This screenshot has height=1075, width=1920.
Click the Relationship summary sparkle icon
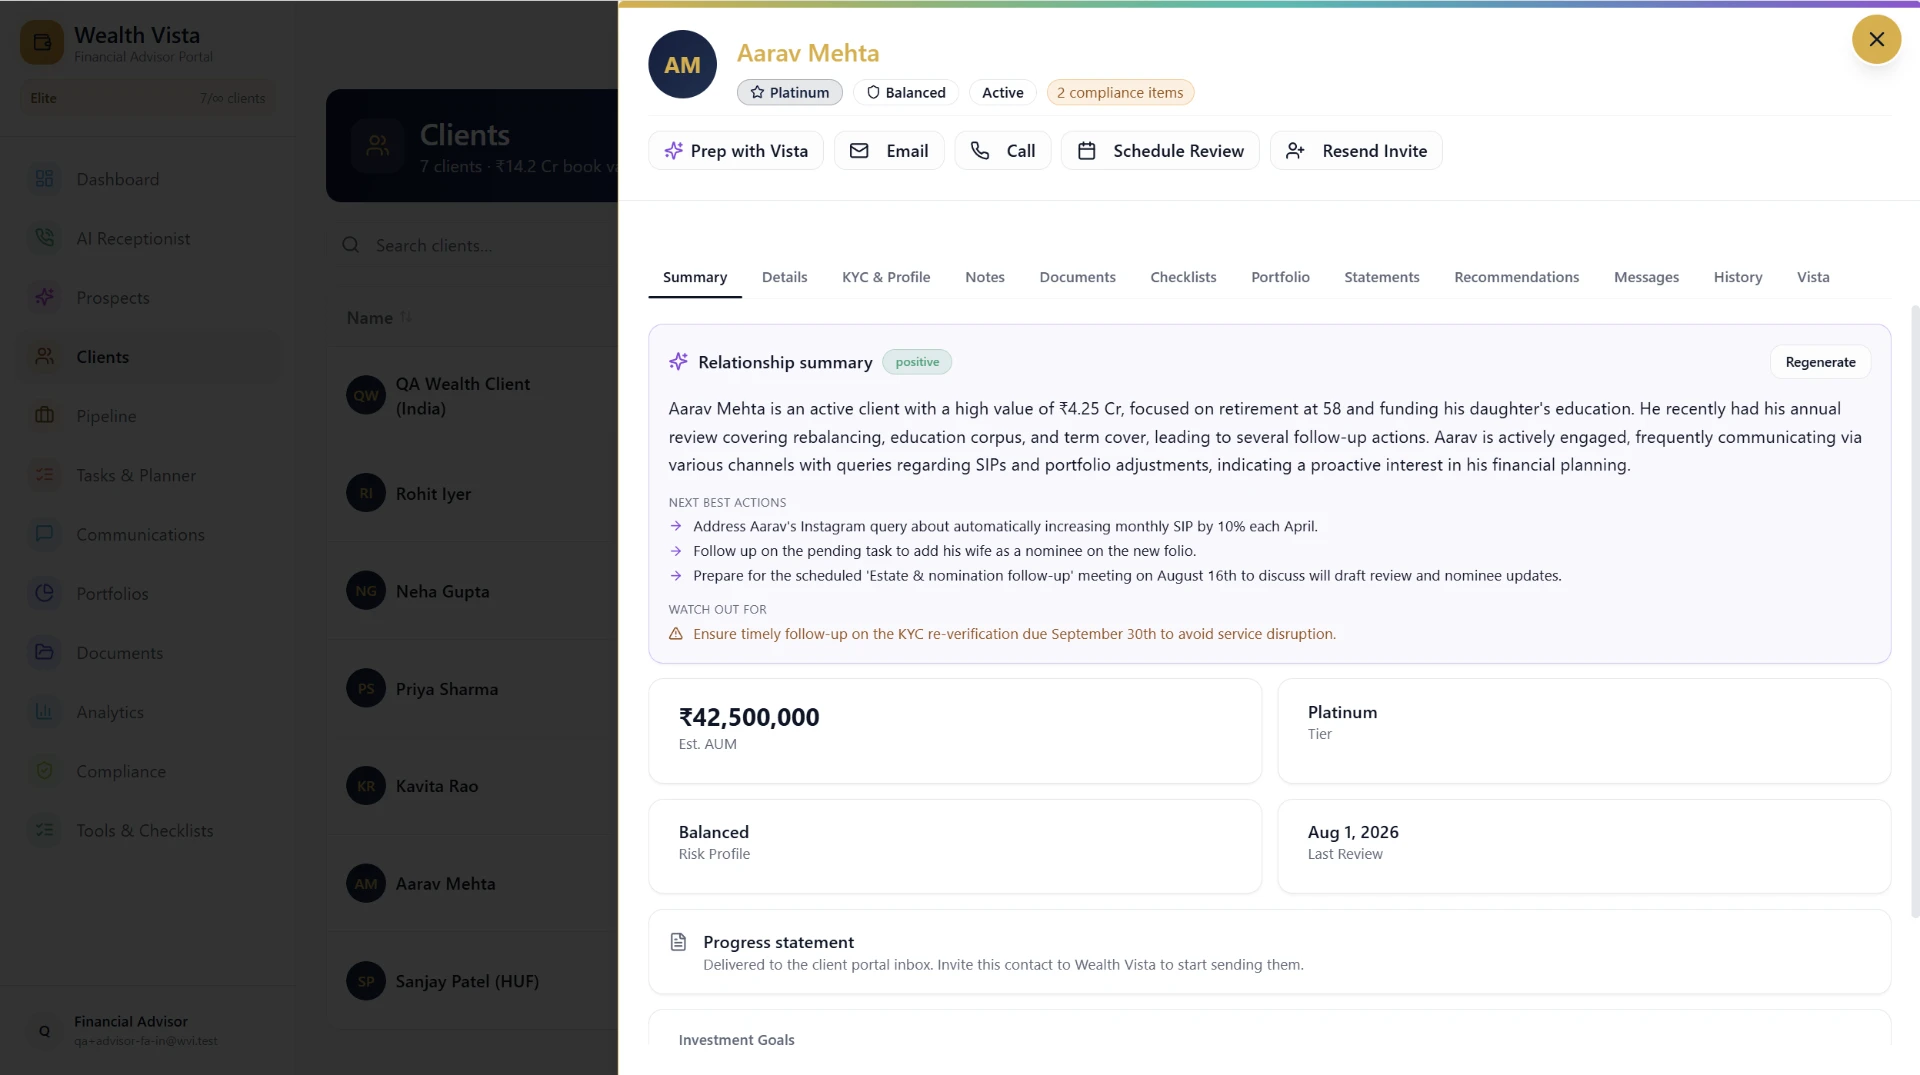coord(679,362)
